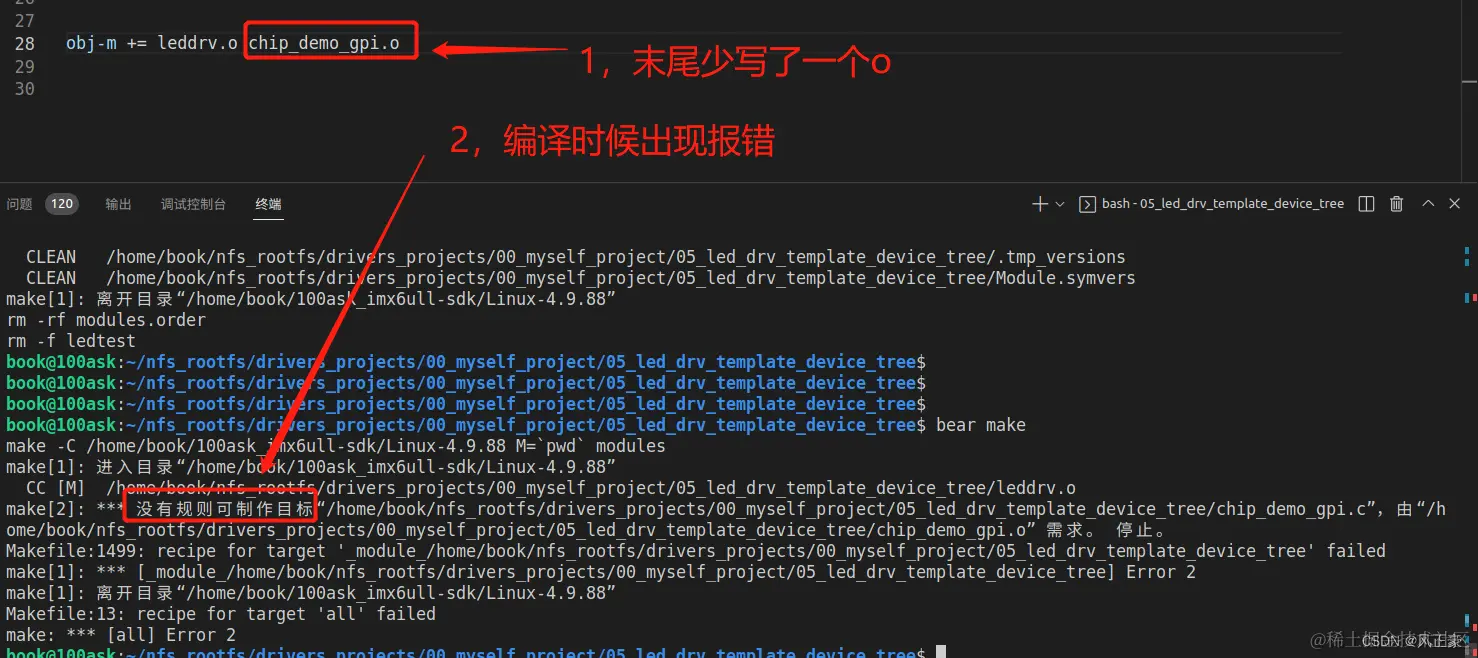The image size is (1478, 658).
Task: Click the bash shell icon in terminal list
Action: click(x=1086, y=203)
